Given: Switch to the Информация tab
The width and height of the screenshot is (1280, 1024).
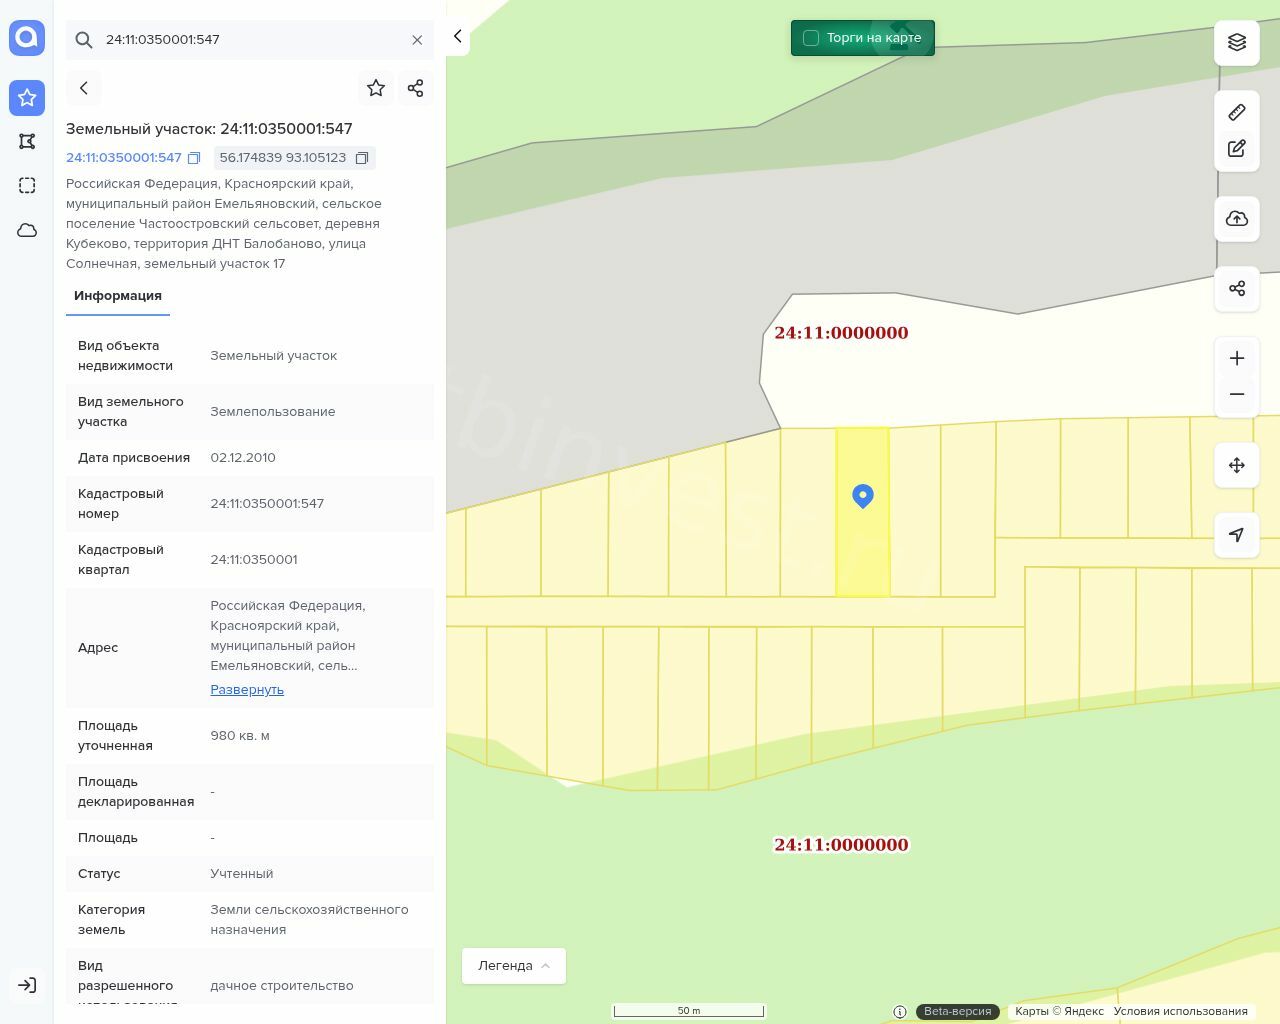Looking at the screenshot, I should click(118, 296).
